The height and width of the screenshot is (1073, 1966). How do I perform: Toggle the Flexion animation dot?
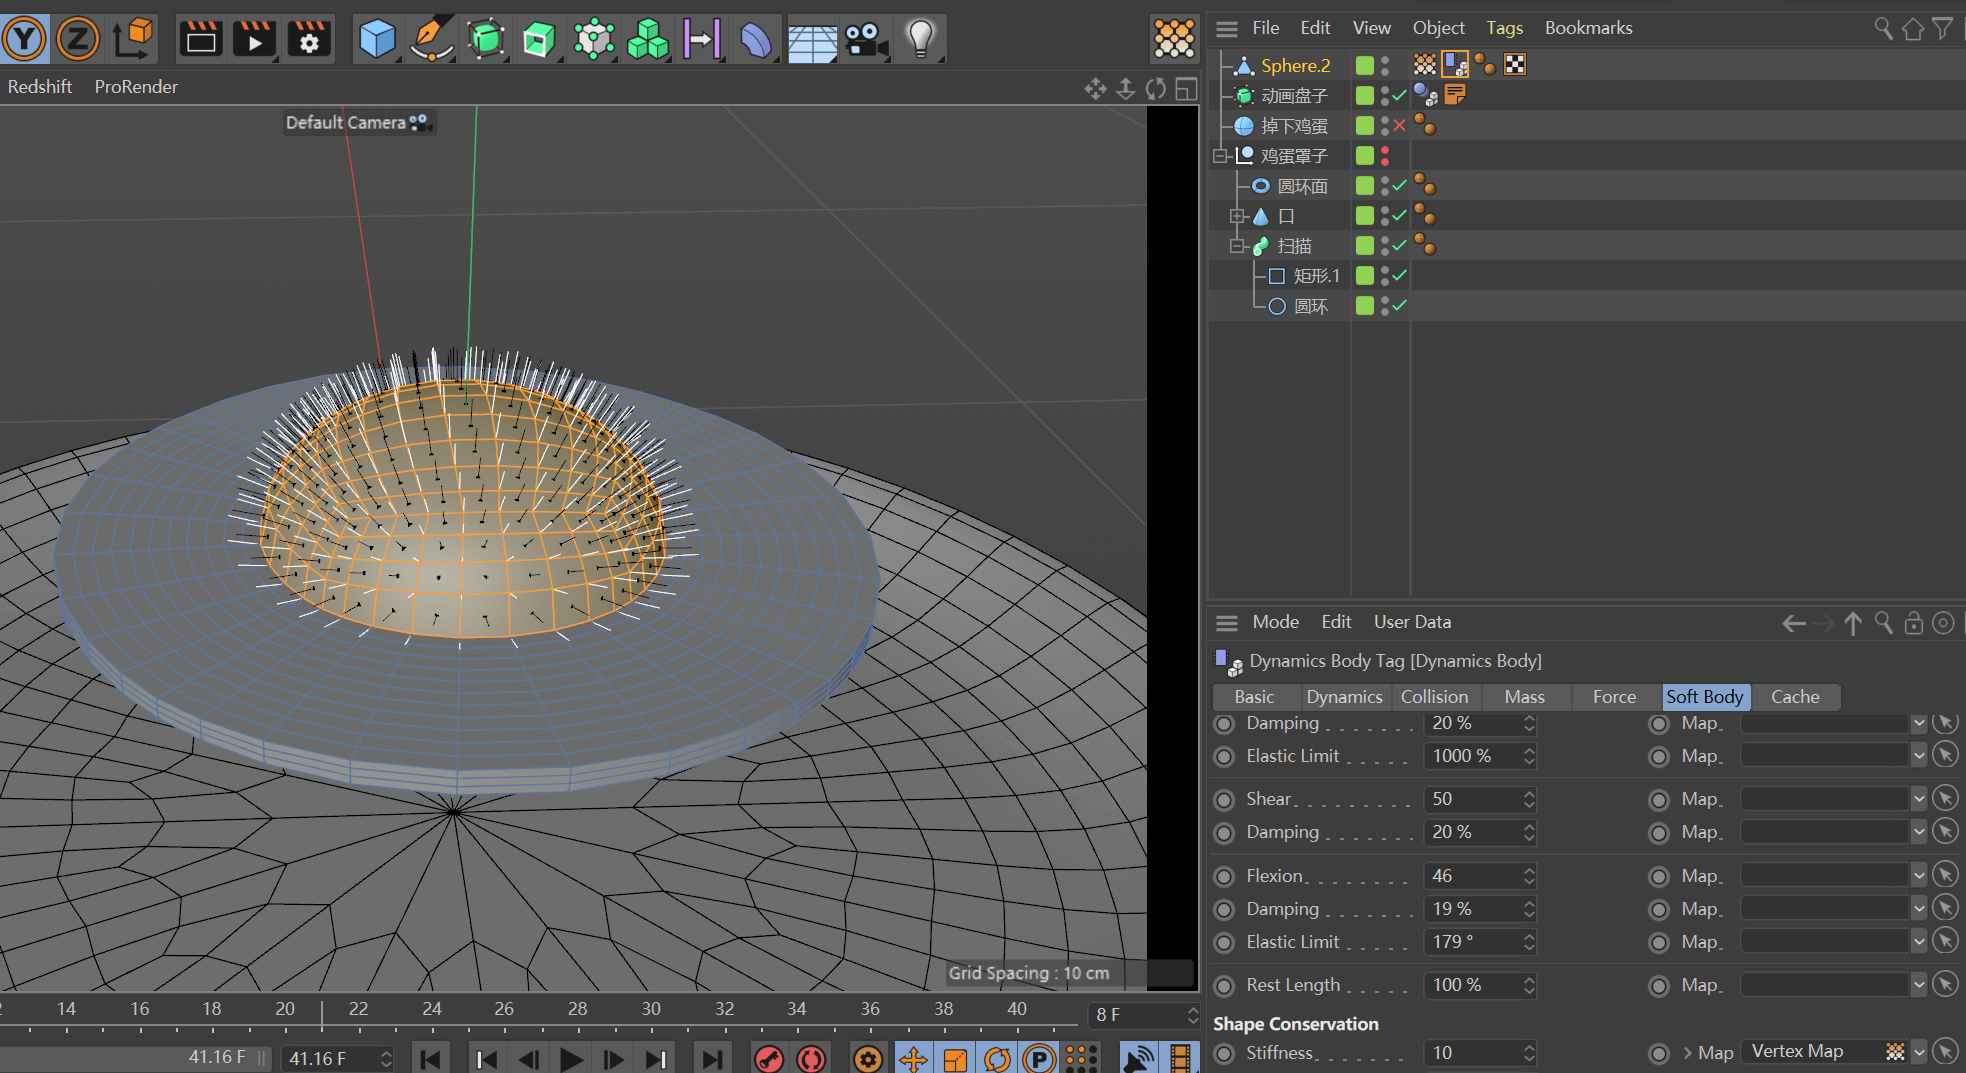(x=1224, y=877)
